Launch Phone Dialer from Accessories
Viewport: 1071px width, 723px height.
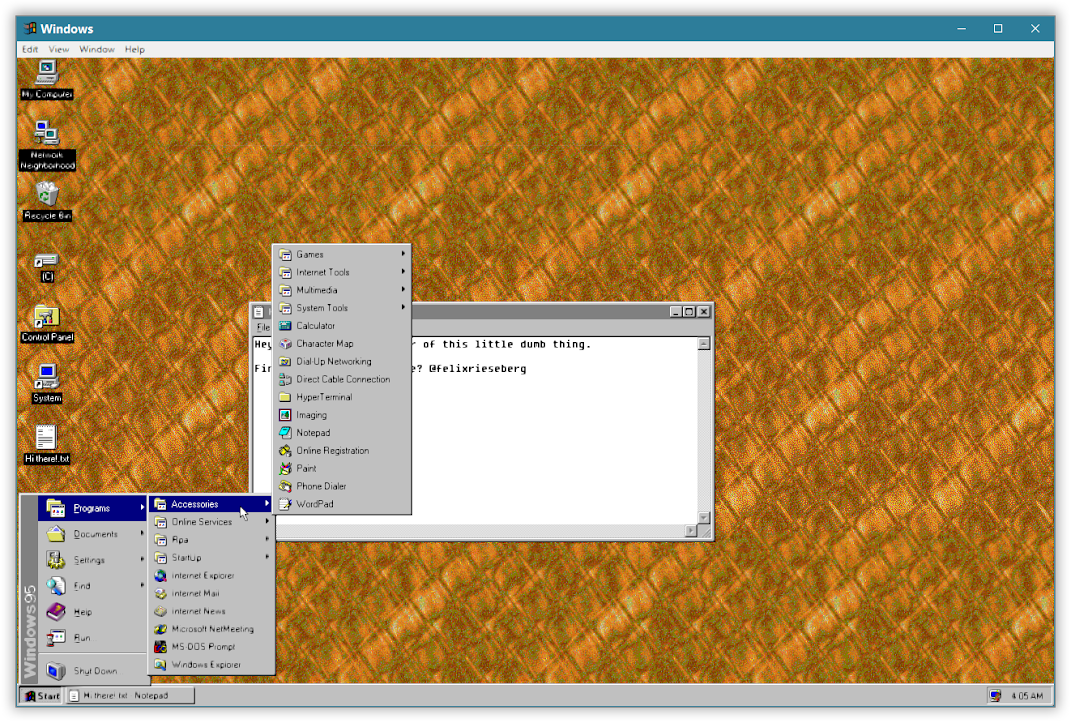tap(342, 486)
